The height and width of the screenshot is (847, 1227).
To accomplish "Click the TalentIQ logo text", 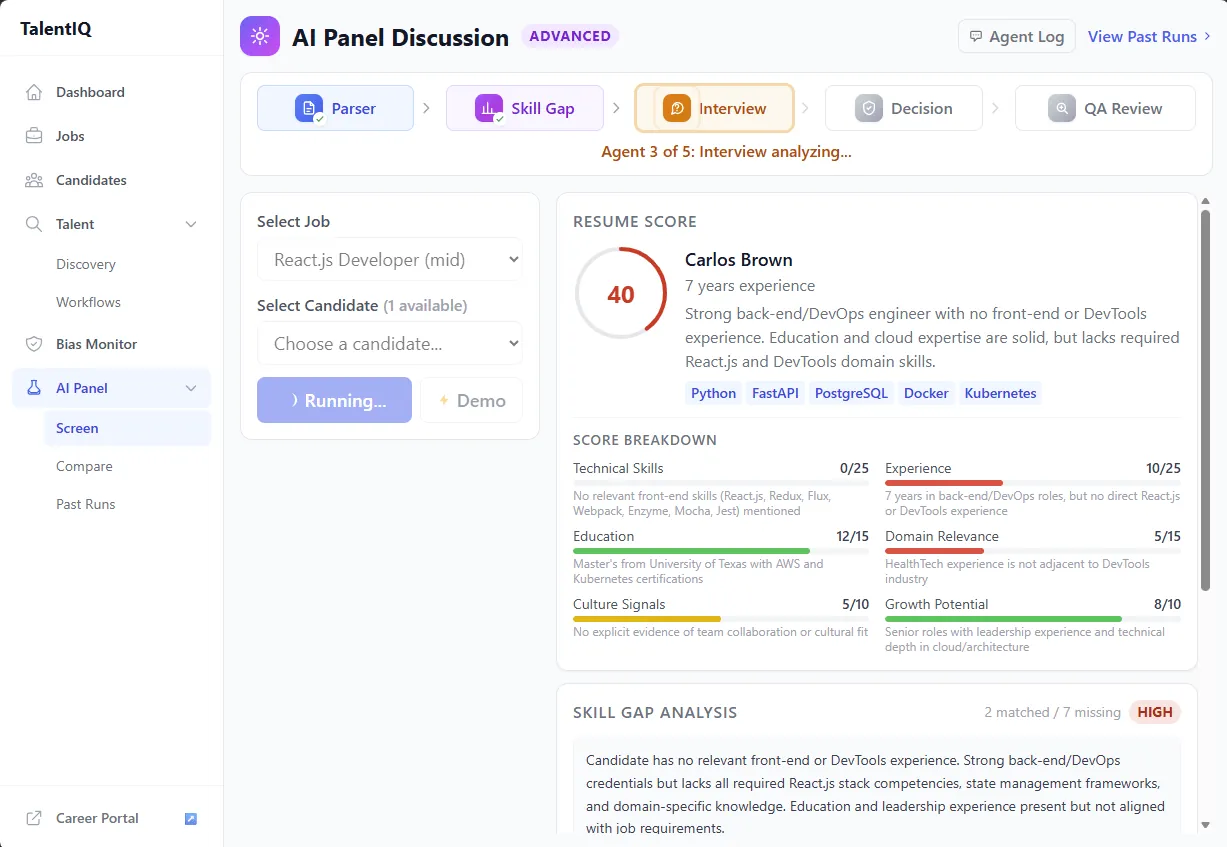I will [56, 29].
